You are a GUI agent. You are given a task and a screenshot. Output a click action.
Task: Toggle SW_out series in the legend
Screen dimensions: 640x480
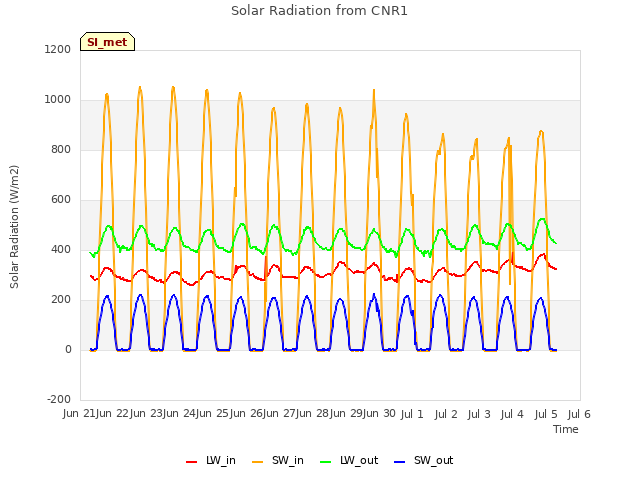(423, 460)
